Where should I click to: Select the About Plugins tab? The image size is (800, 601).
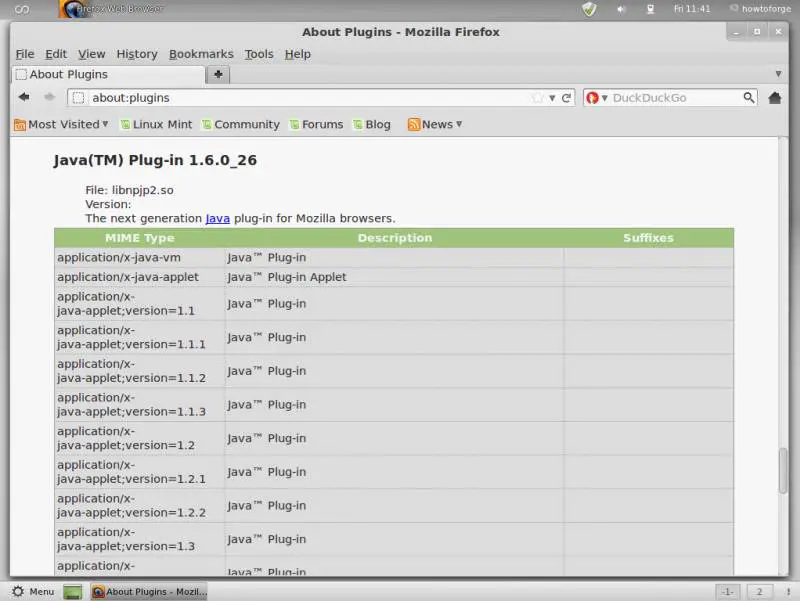pos(108,74)
